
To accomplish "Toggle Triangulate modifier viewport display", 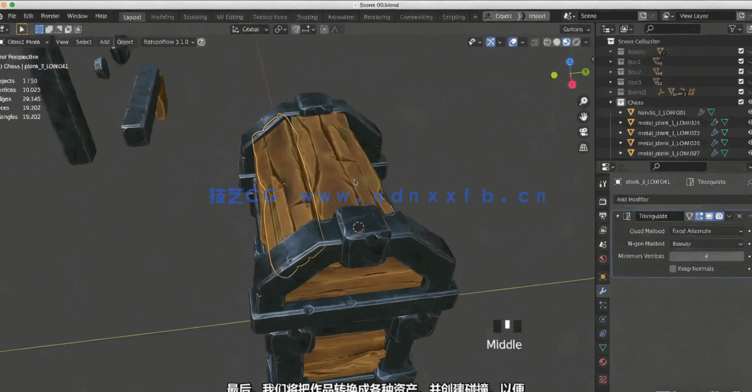I will 709,216.
